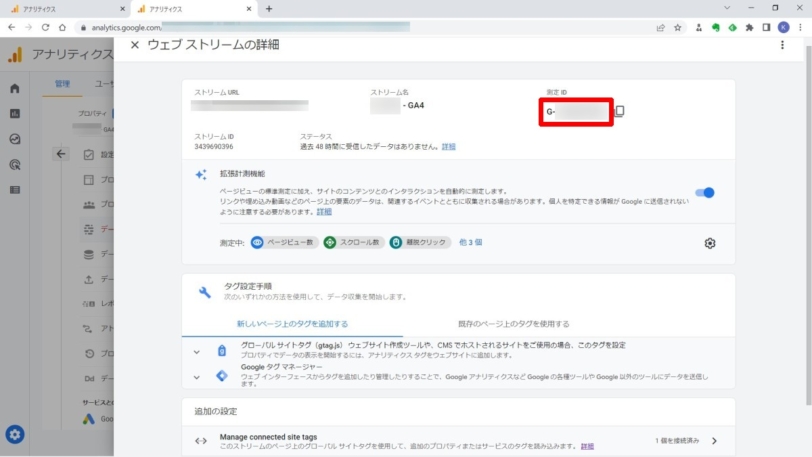Viewport: 812px width, 457px height.
Task: Go back in browser
Action: 11,27
